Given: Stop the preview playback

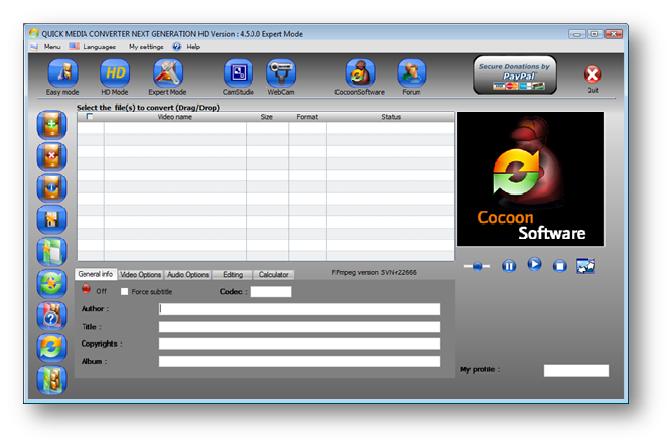Looking at the screenshot, I should (559, 266).
